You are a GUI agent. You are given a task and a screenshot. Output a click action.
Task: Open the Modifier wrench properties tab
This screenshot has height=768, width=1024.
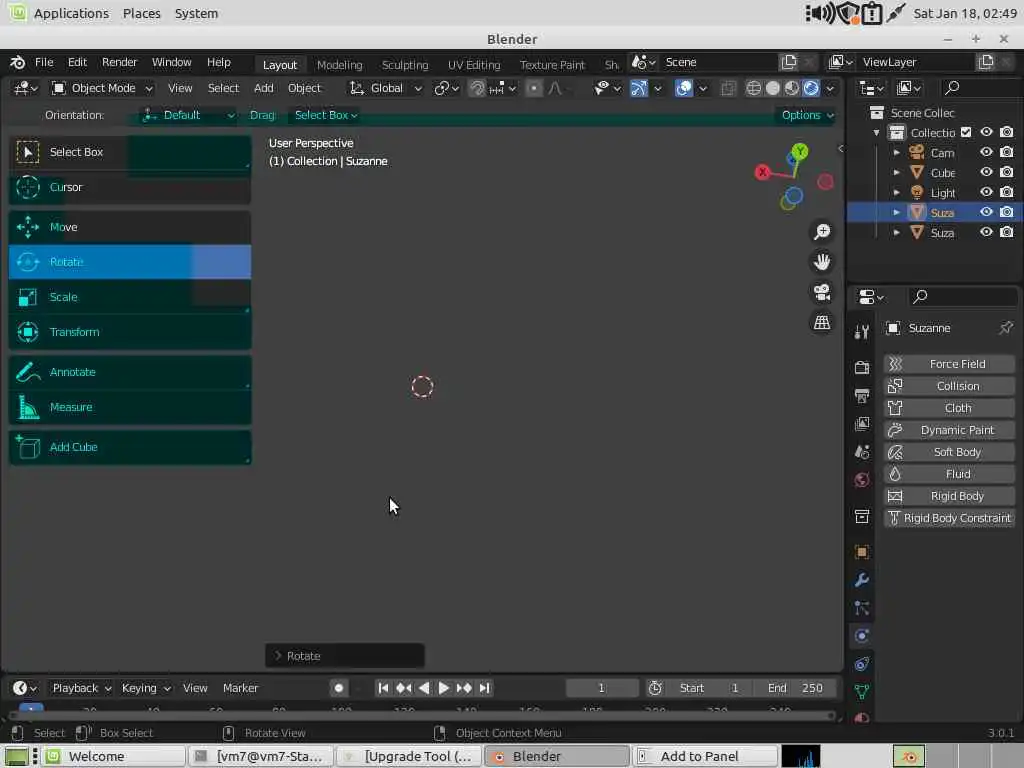pyautogui.click(x=862, y=580)
